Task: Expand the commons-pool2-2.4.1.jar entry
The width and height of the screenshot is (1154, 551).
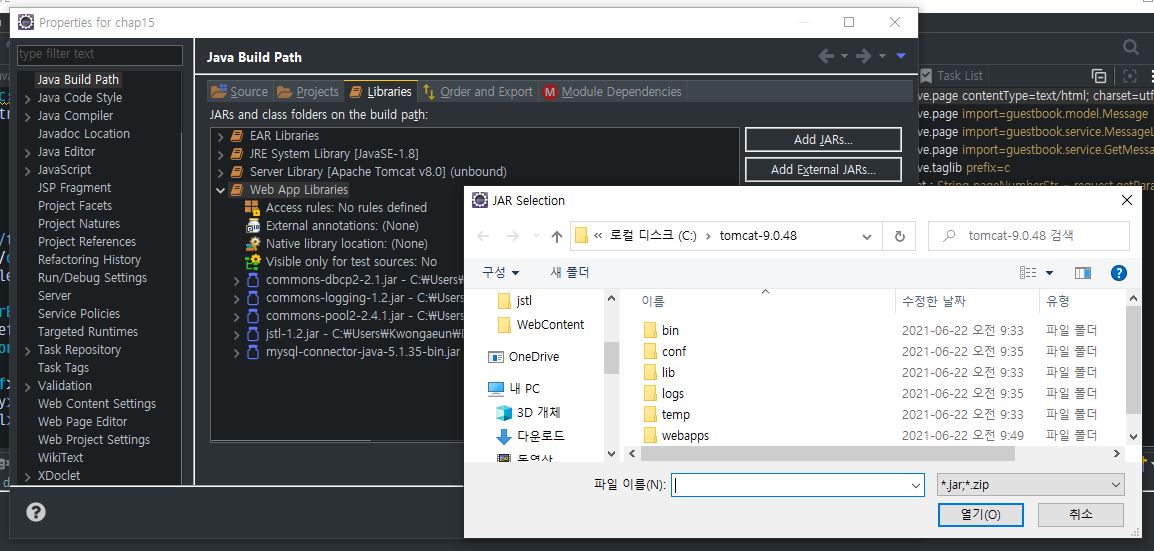Action: pyautogui.click(x=236, y=316)
